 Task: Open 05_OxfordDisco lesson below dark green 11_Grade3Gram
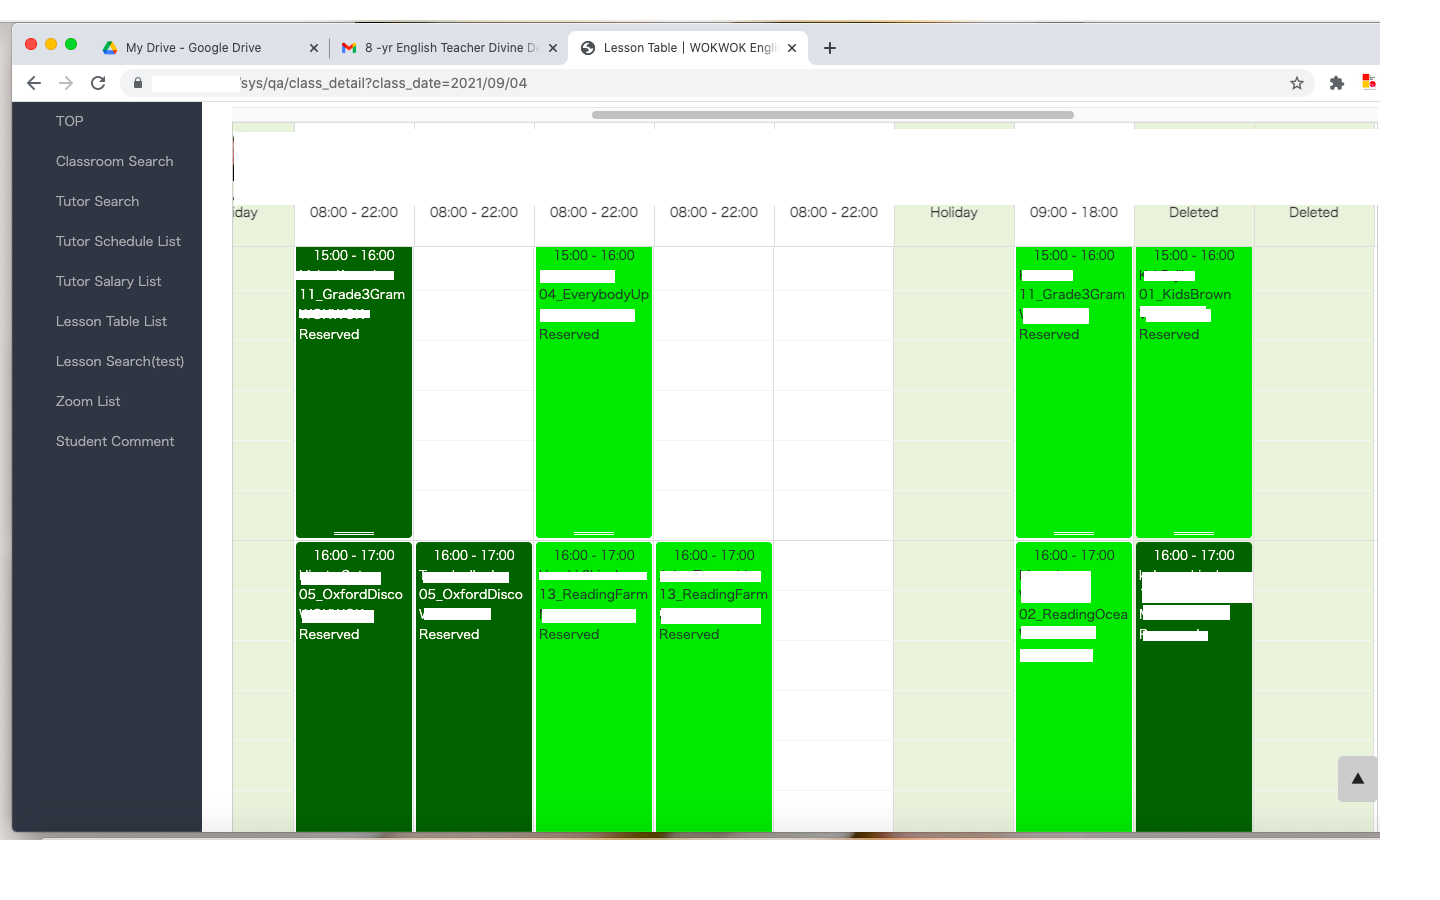[354, 687]
